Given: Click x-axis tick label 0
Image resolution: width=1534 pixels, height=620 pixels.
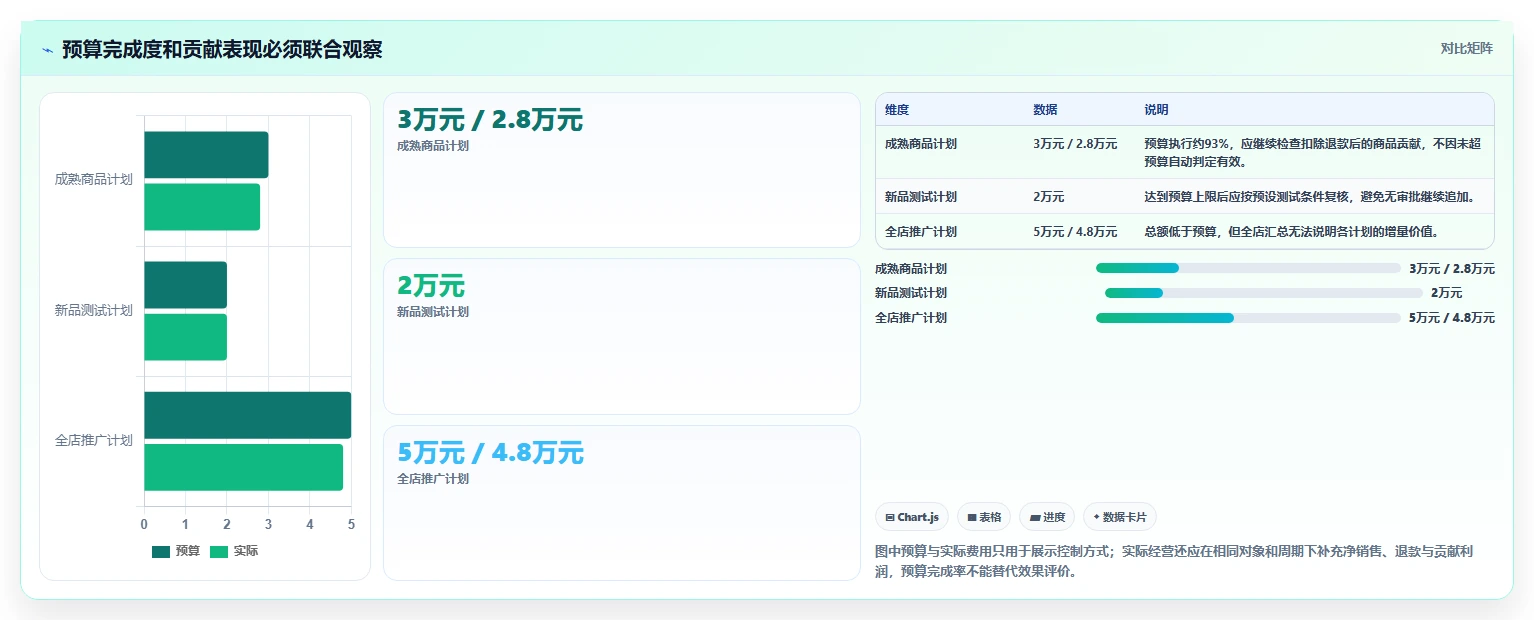Looking at the screenshot, I should tap(144, 525).
